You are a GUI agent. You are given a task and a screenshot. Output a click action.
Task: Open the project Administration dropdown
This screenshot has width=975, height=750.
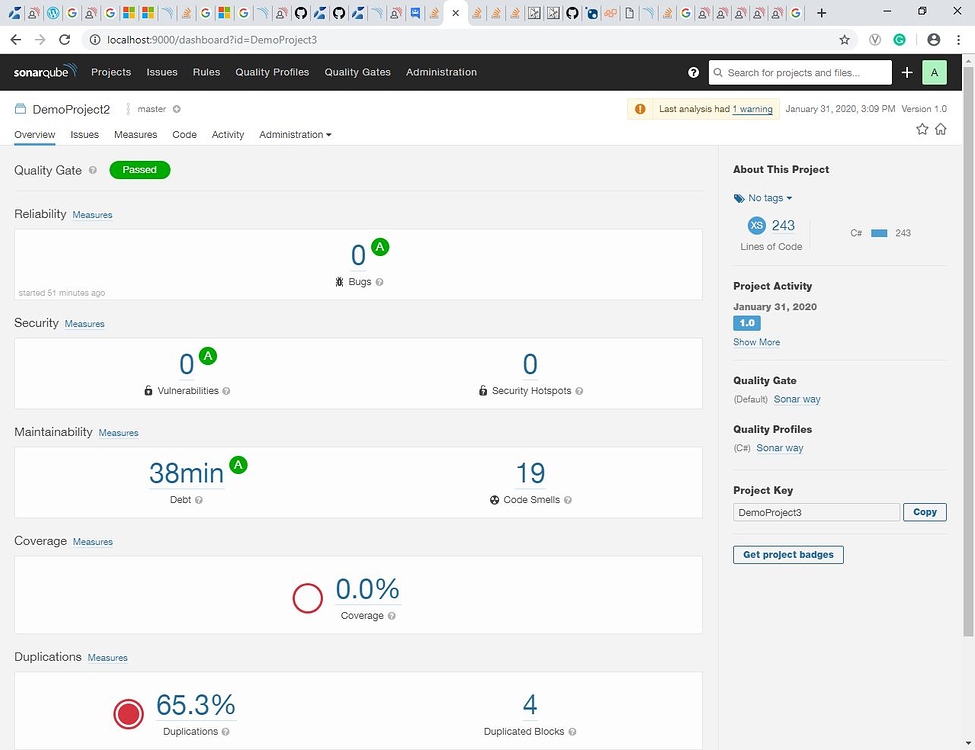pos(295,135)
